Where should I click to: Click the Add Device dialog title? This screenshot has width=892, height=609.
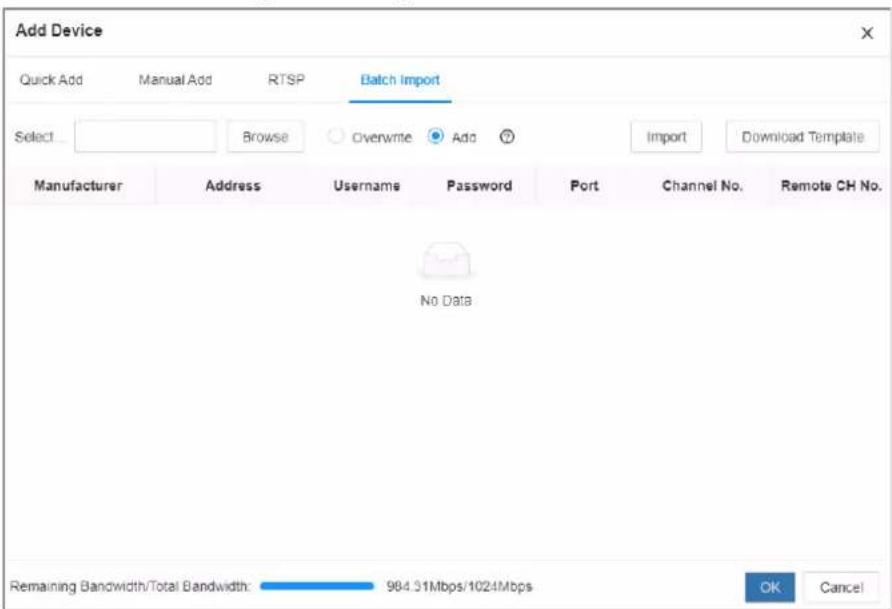pyautogui.click(x=59, y=31)
